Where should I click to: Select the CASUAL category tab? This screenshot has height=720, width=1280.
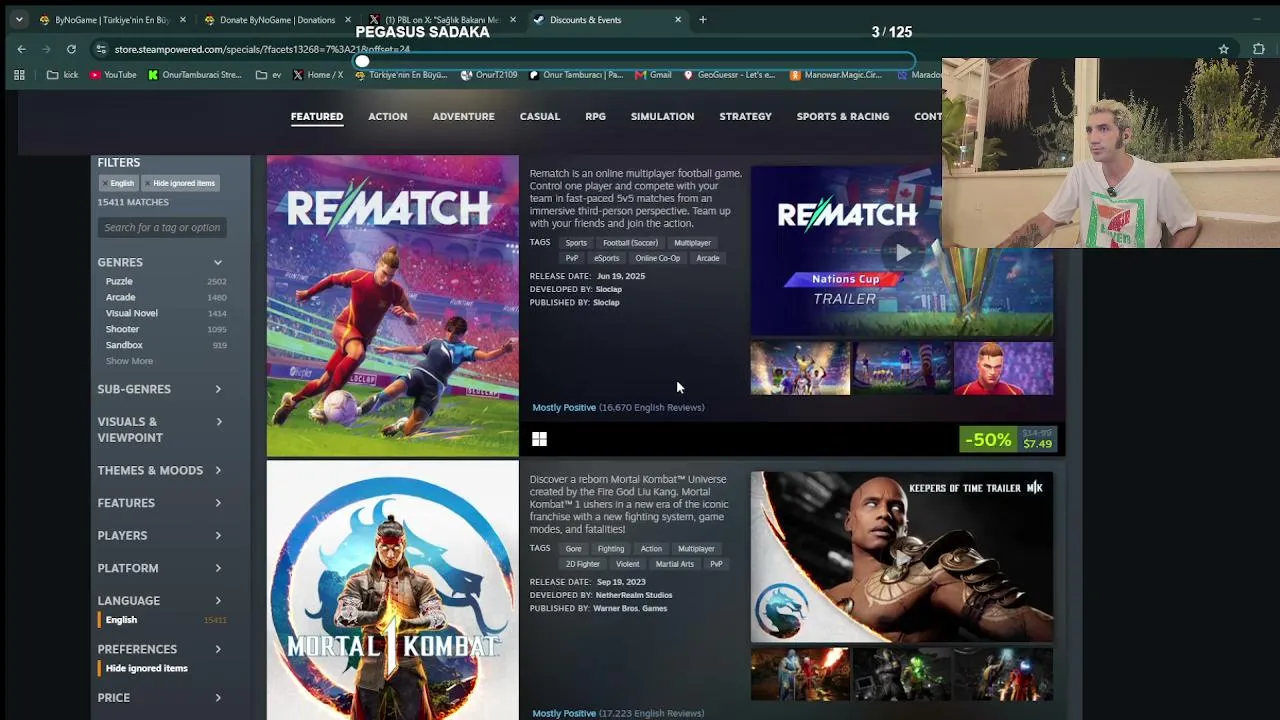pos(540,117)
